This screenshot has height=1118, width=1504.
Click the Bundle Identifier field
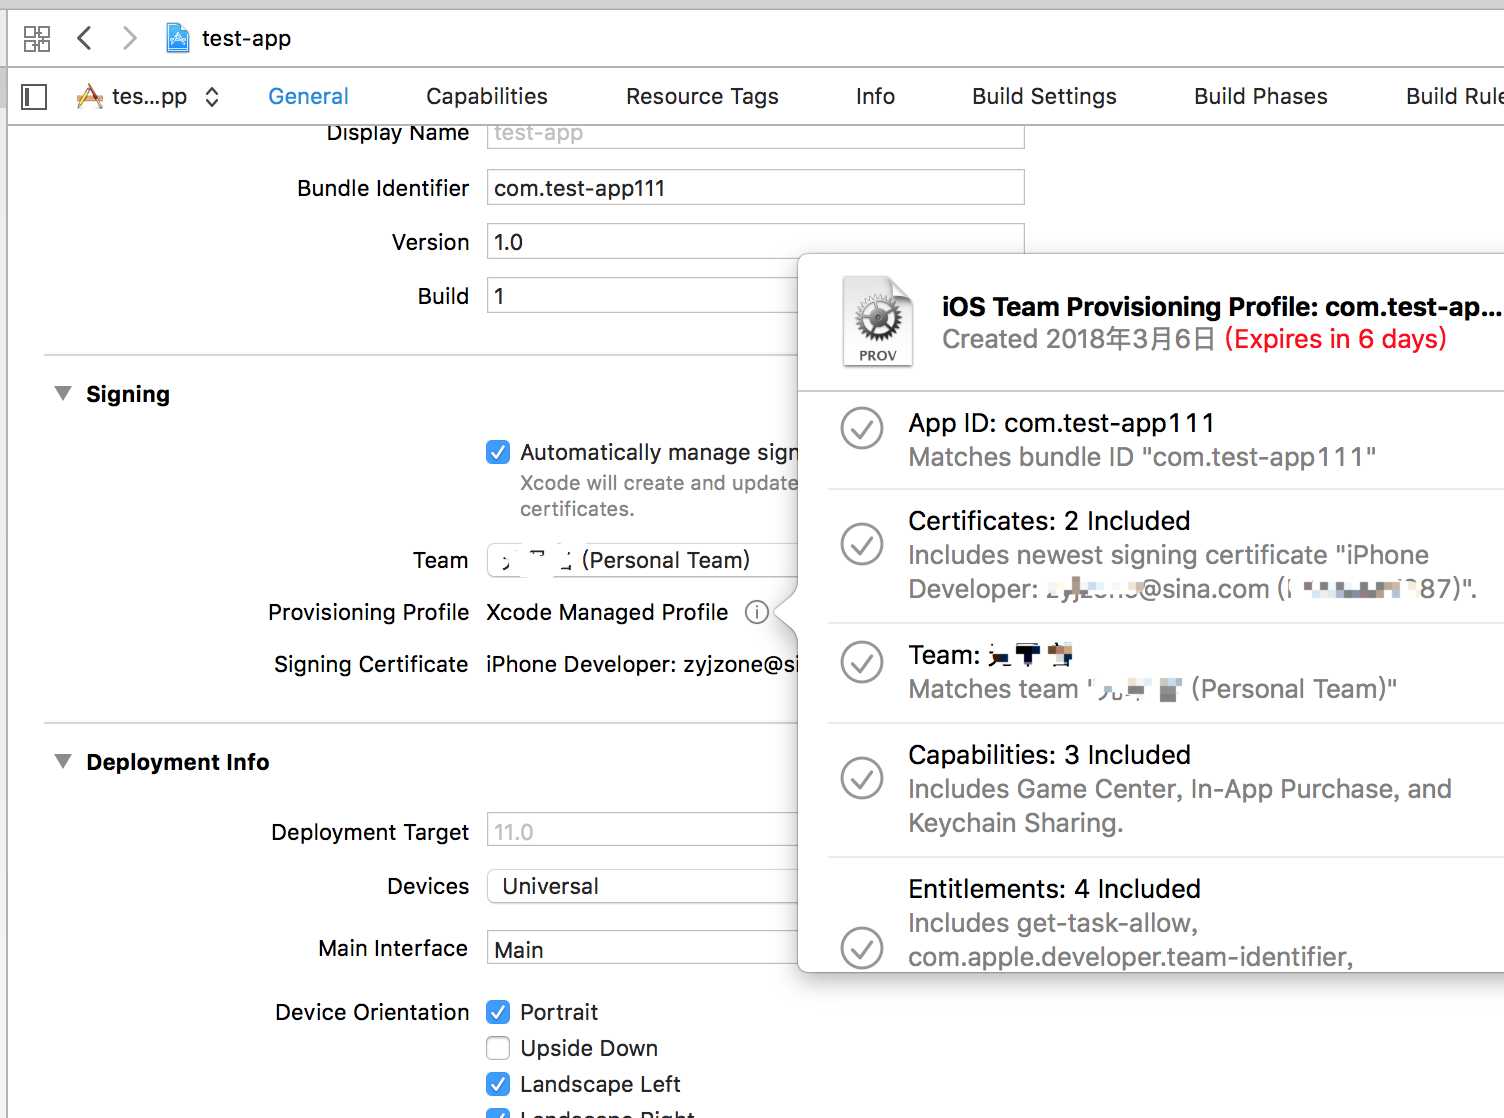tap(755, 188)
